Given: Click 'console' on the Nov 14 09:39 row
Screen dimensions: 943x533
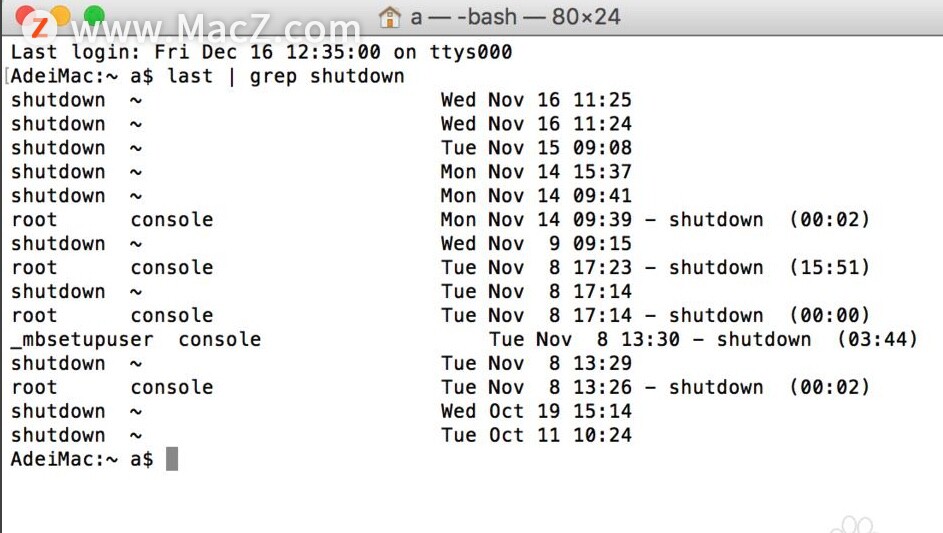Looking at the screenshot, I should click(172, 220).
